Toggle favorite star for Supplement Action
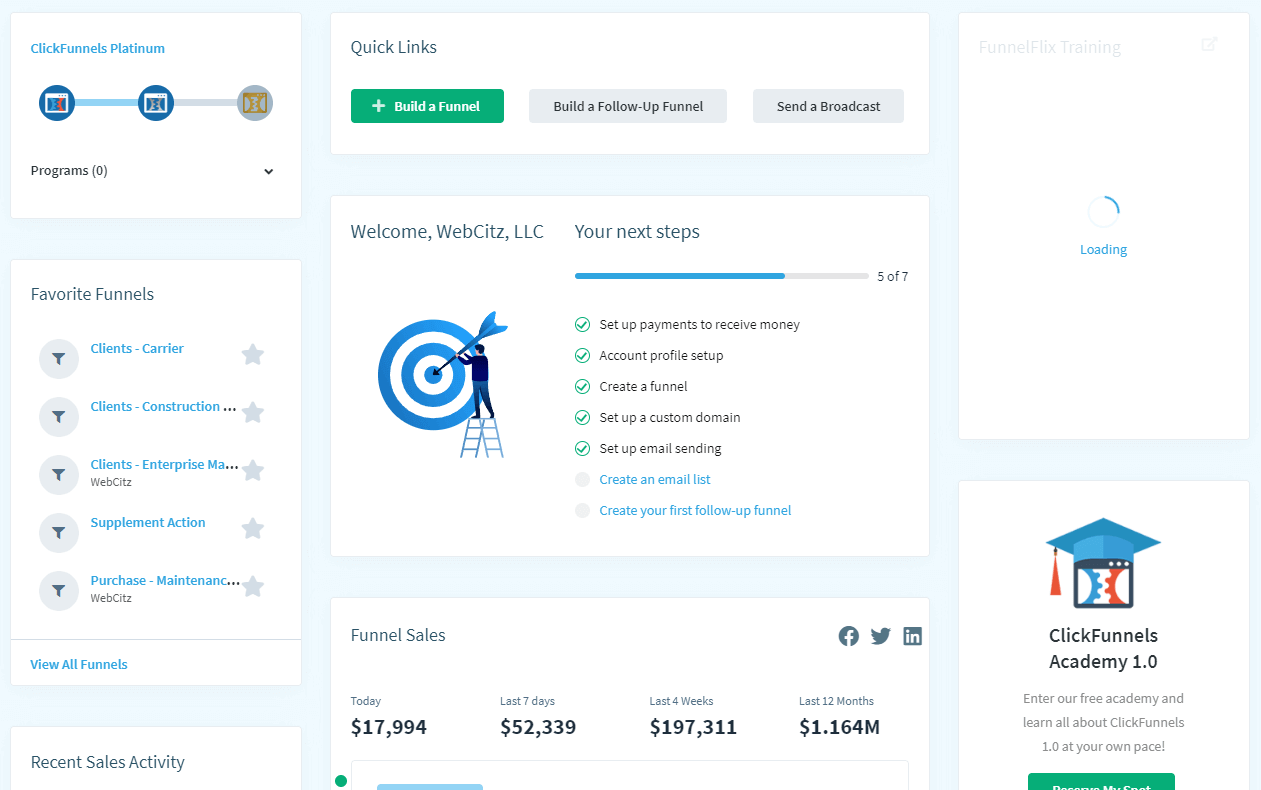 tap(253, 528)
